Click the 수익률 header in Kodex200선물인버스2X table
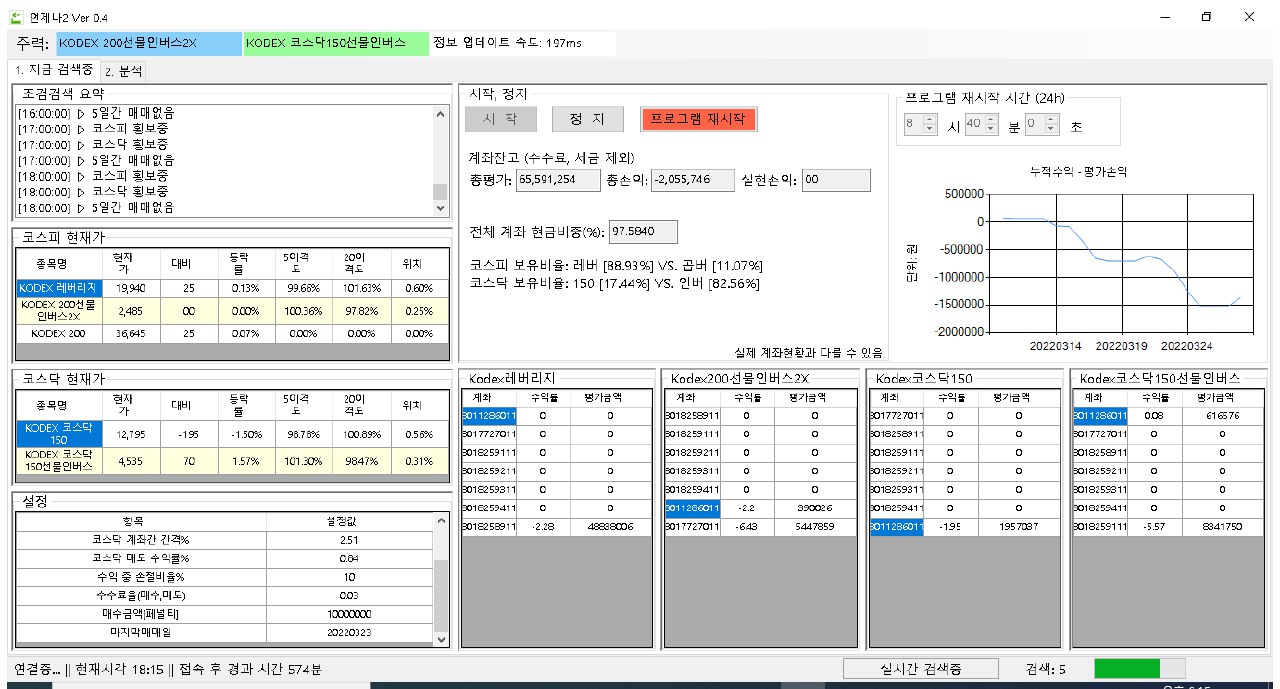This screenshot has width=1280, height=689. [x=746, y=397]
